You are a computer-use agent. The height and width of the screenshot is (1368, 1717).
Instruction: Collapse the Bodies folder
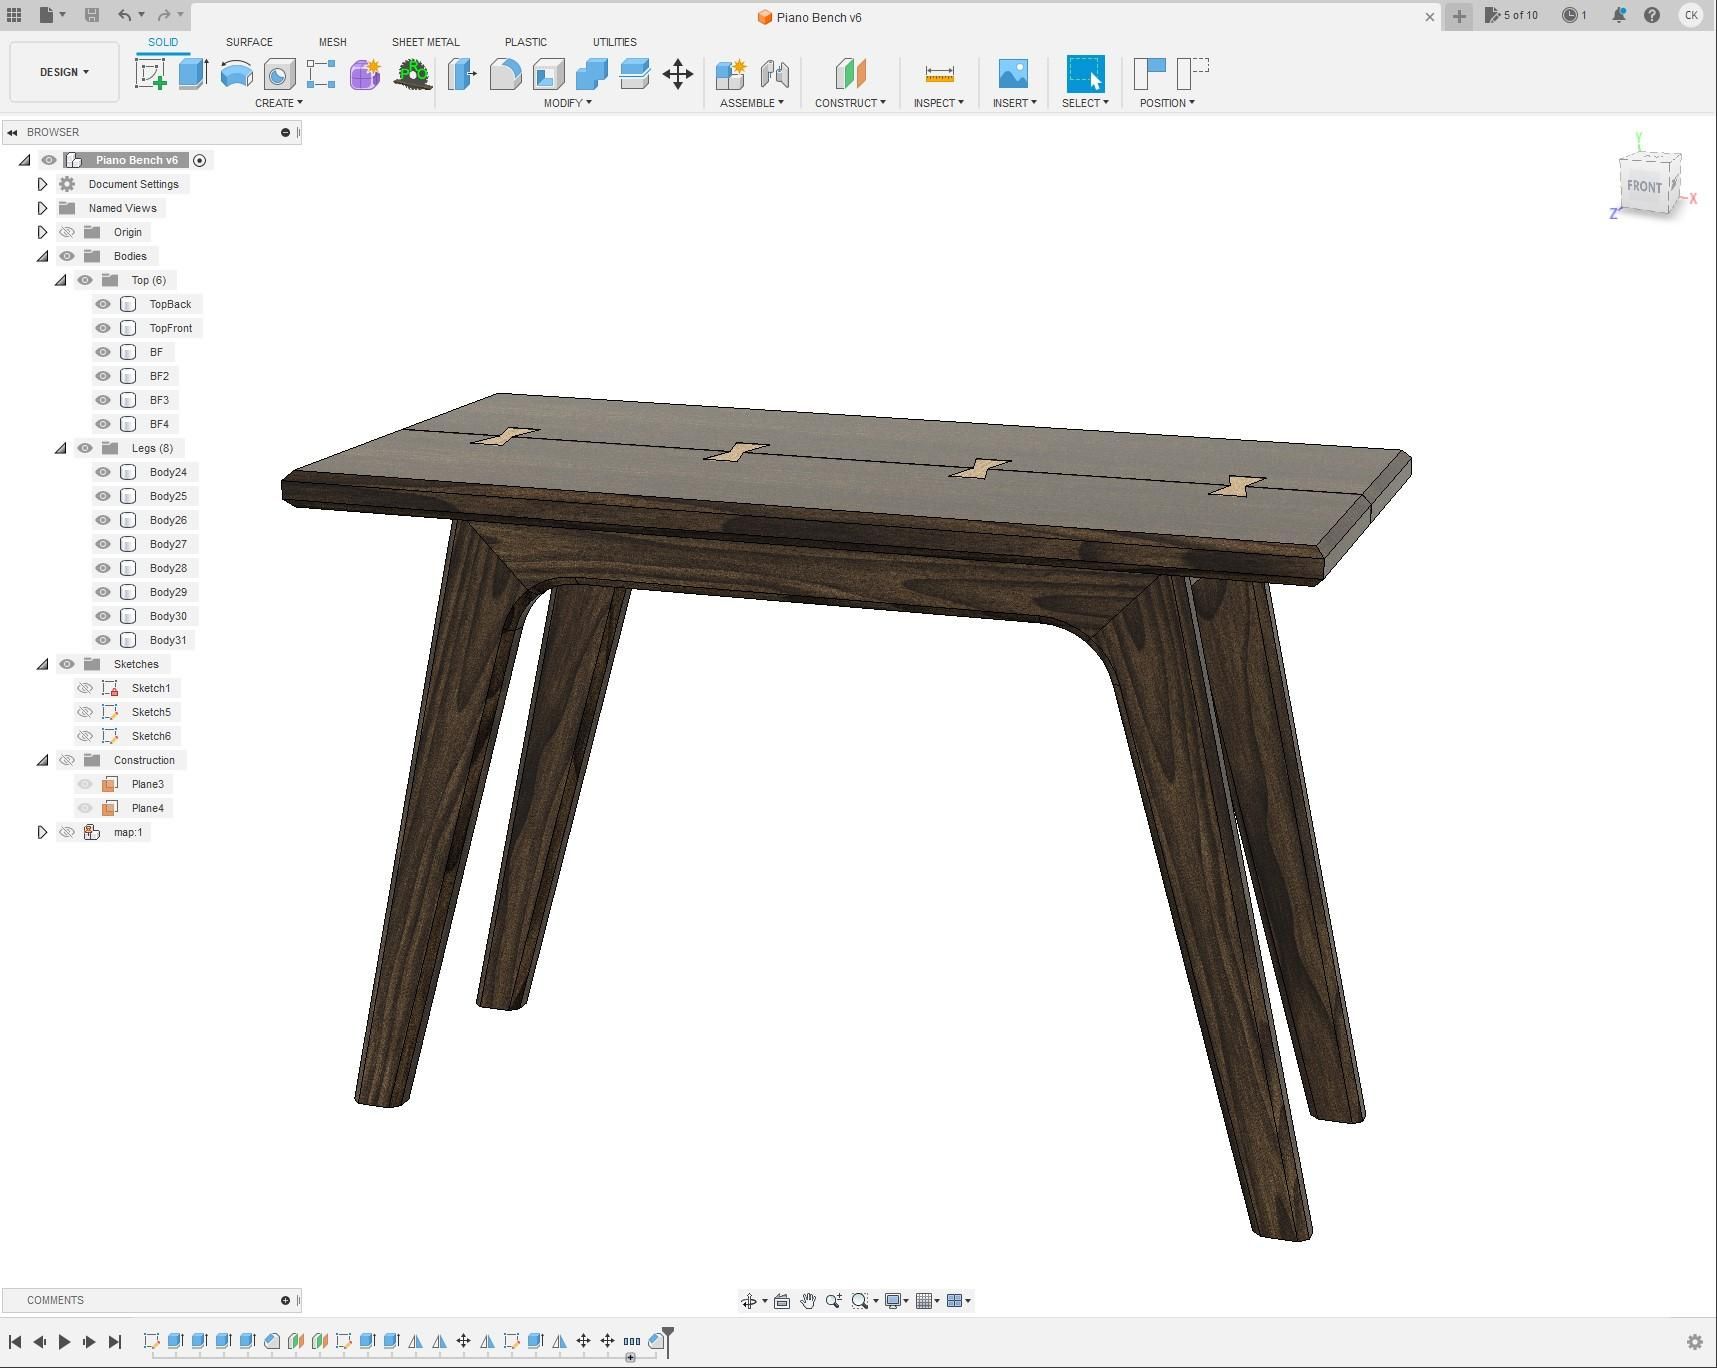pos(42,256)
